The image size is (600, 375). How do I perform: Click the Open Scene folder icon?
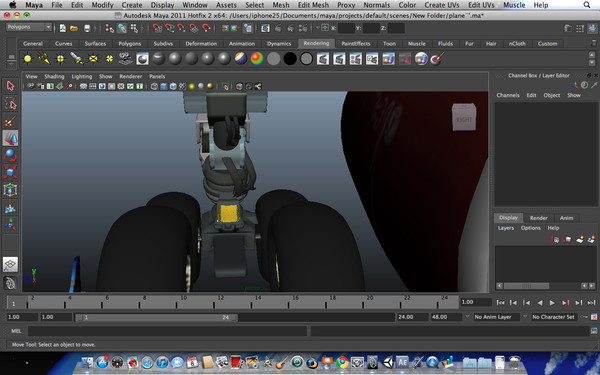(74, 28)
